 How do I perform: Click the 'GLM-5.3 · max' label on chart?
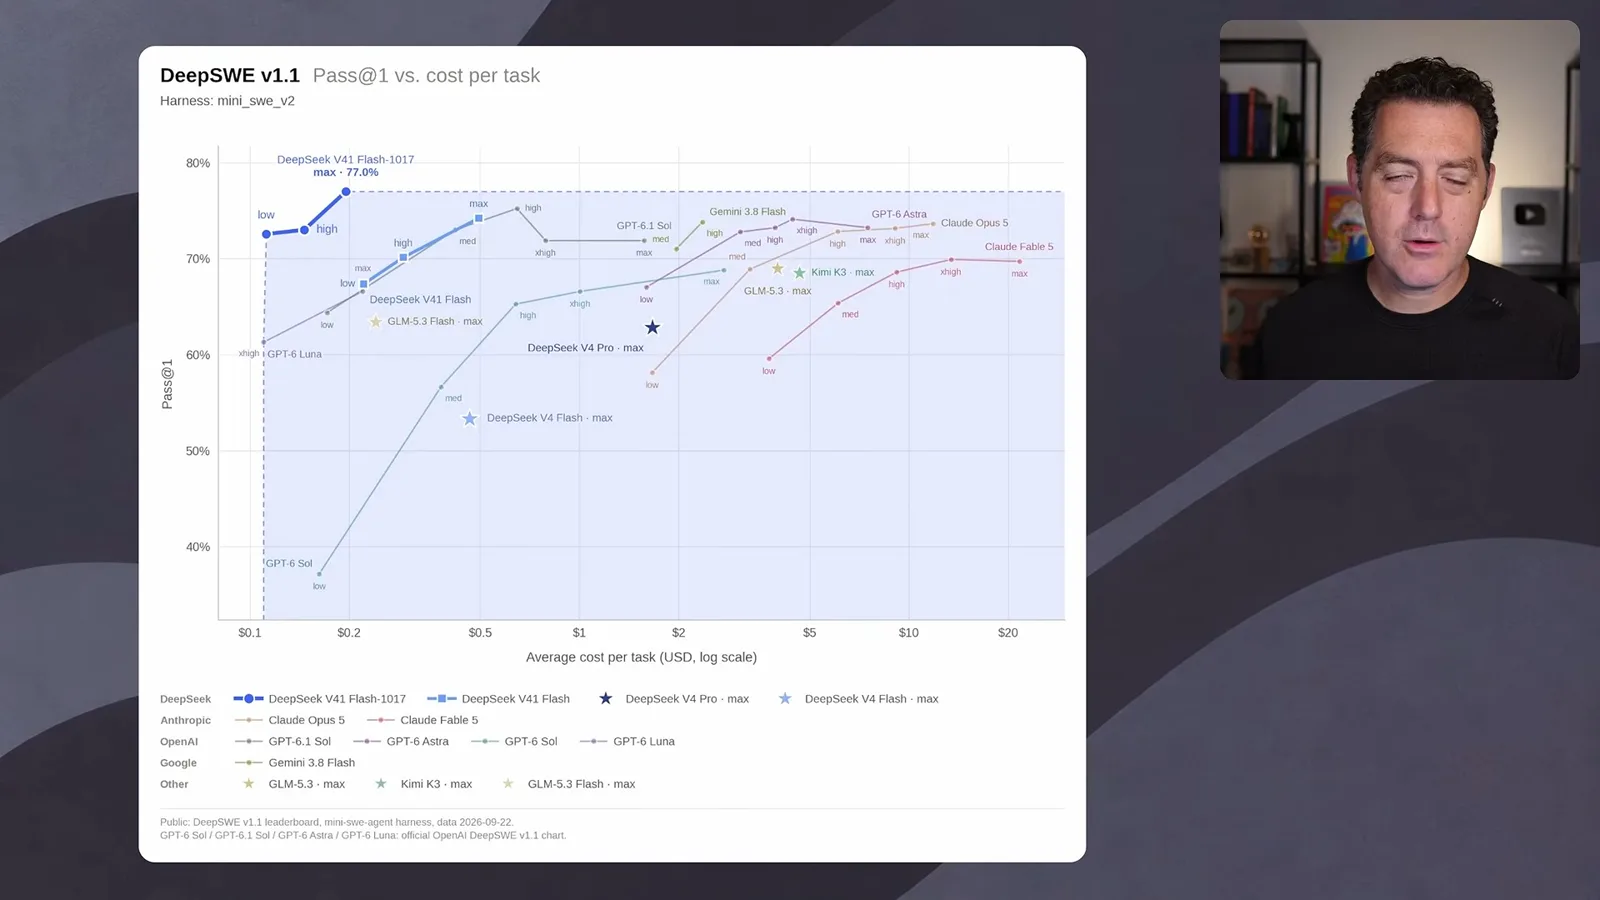[x=777, y=291]
